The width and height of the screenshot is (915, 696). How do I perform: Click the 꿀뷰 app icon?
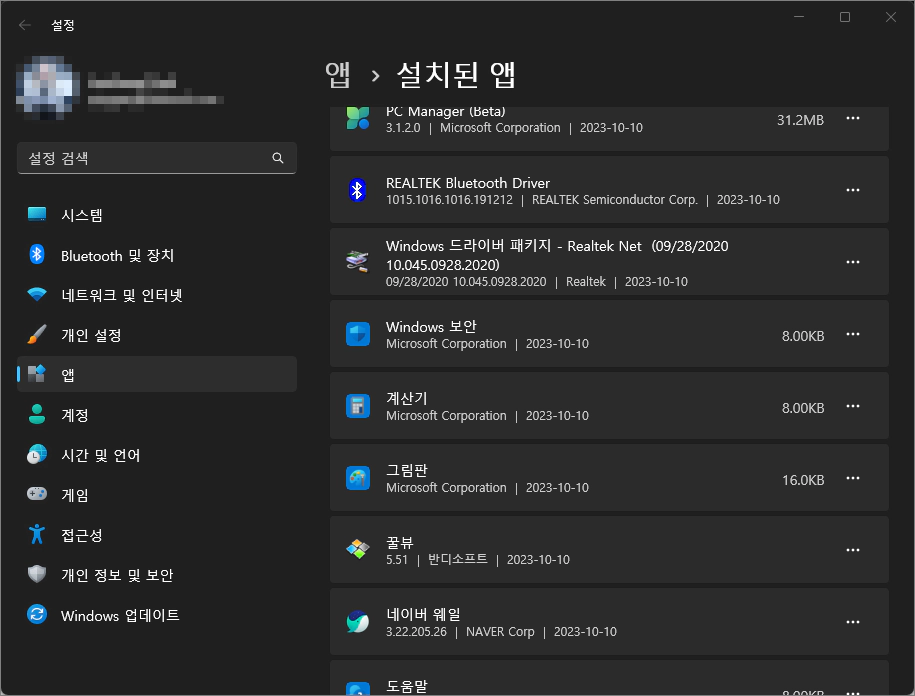[x=358, y=550]
